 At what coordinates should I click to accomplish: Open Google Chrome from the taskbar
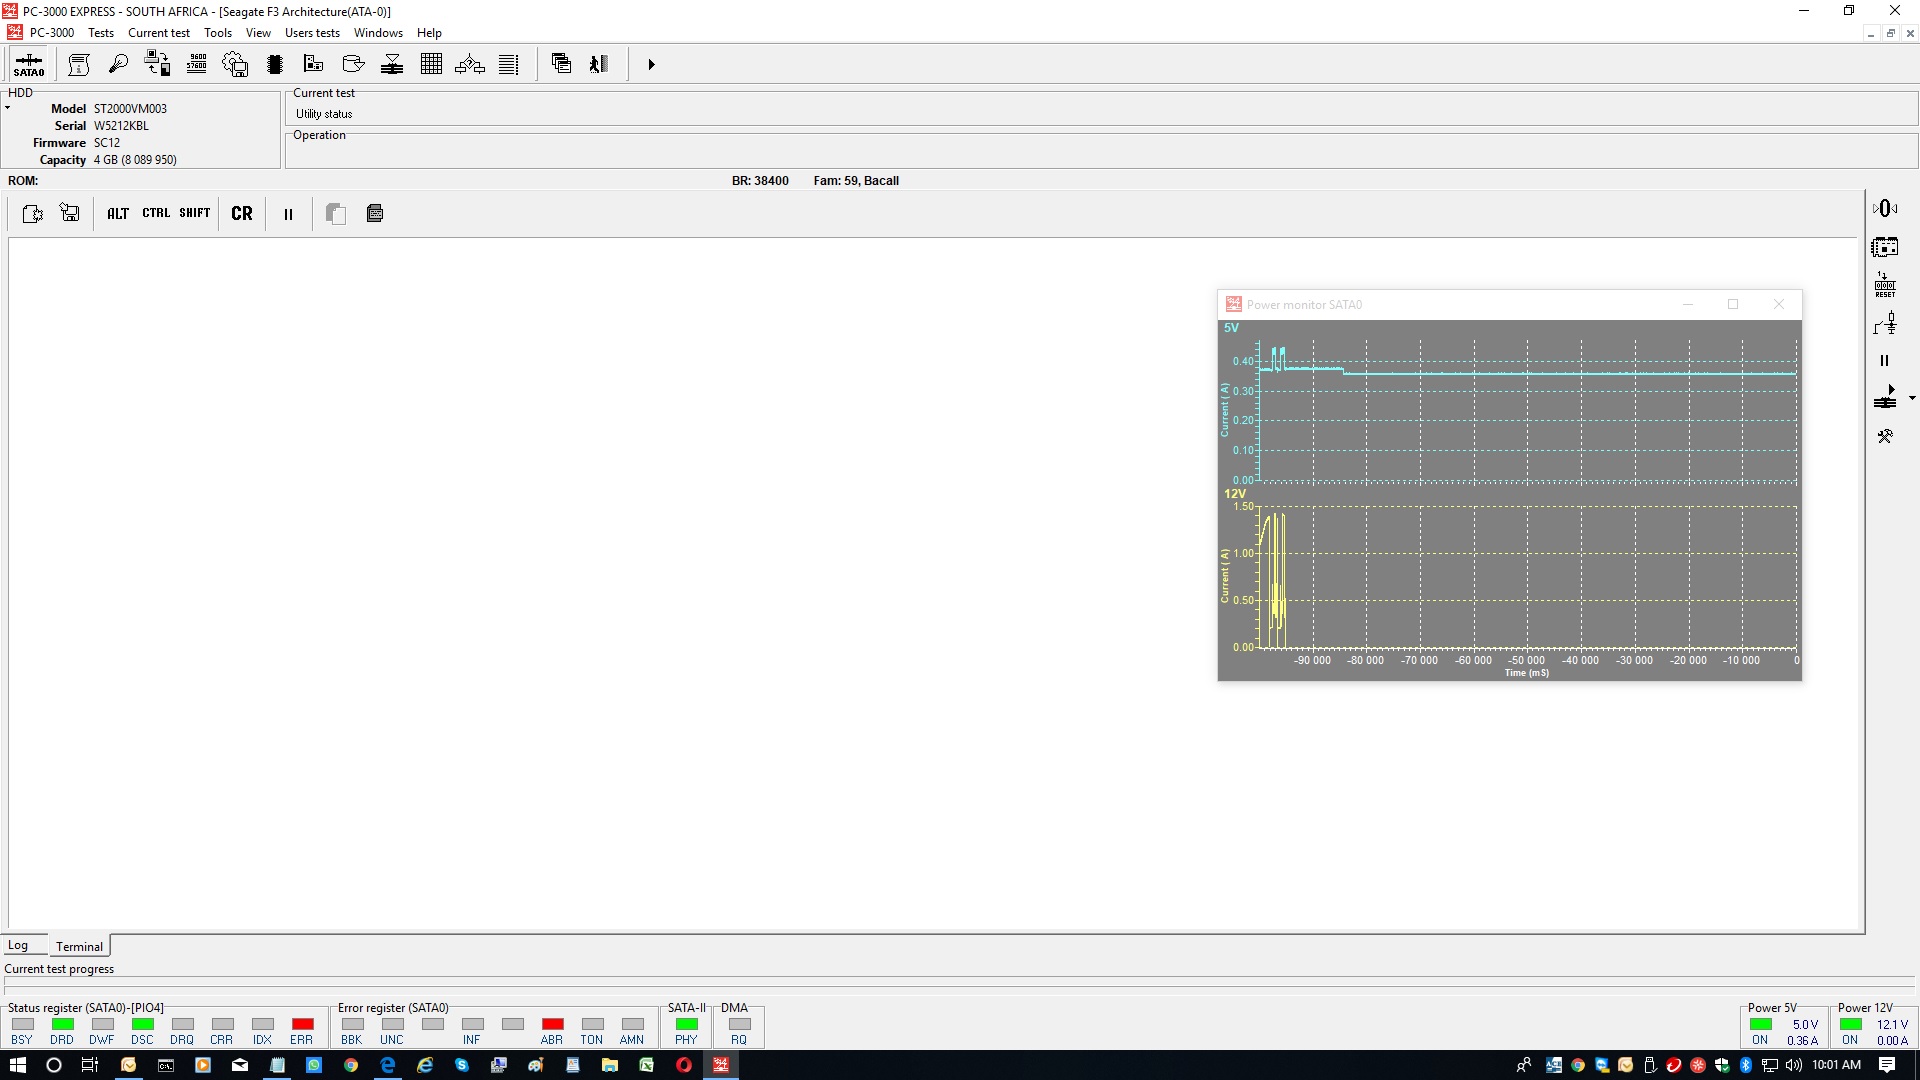(x=351, y=1065)
